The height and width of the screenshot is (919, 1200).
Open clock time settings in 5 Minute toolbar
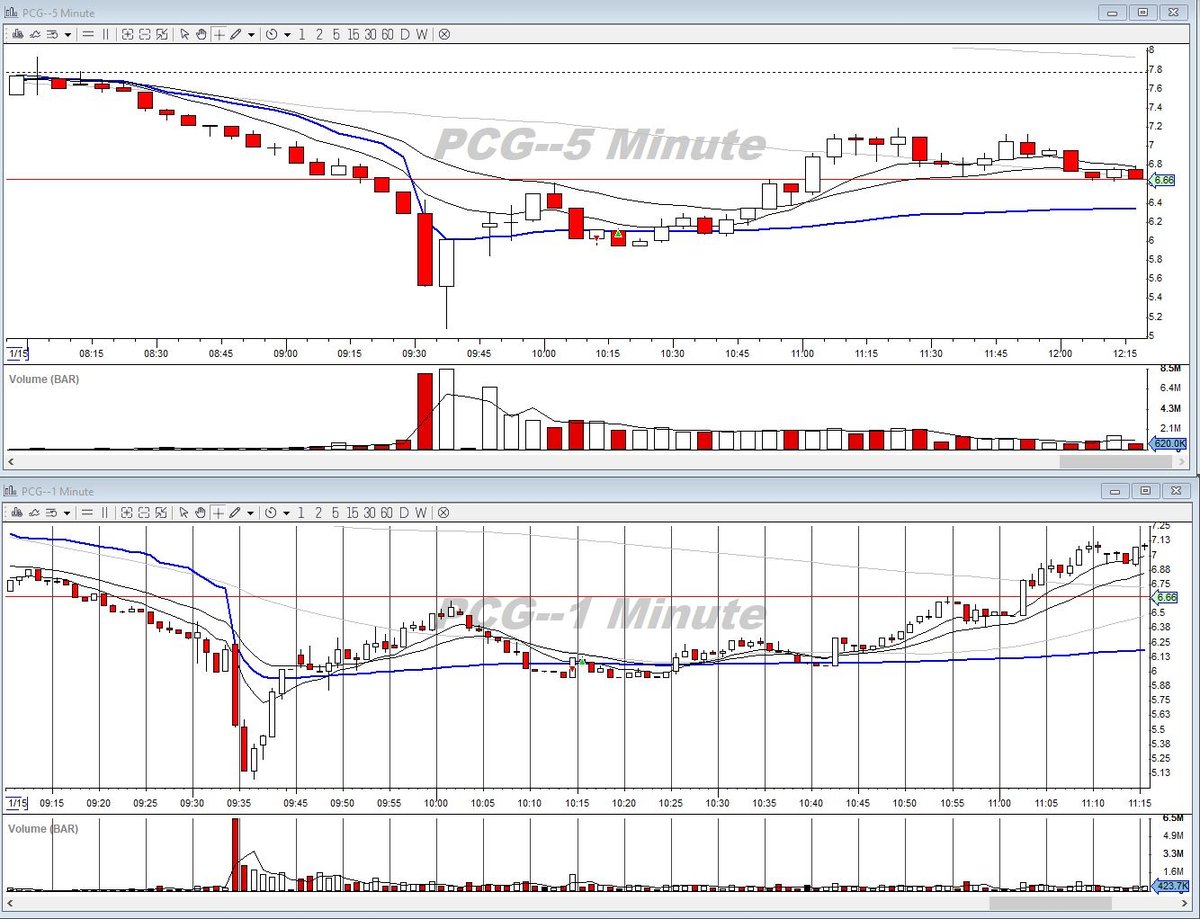click(272, 34)
